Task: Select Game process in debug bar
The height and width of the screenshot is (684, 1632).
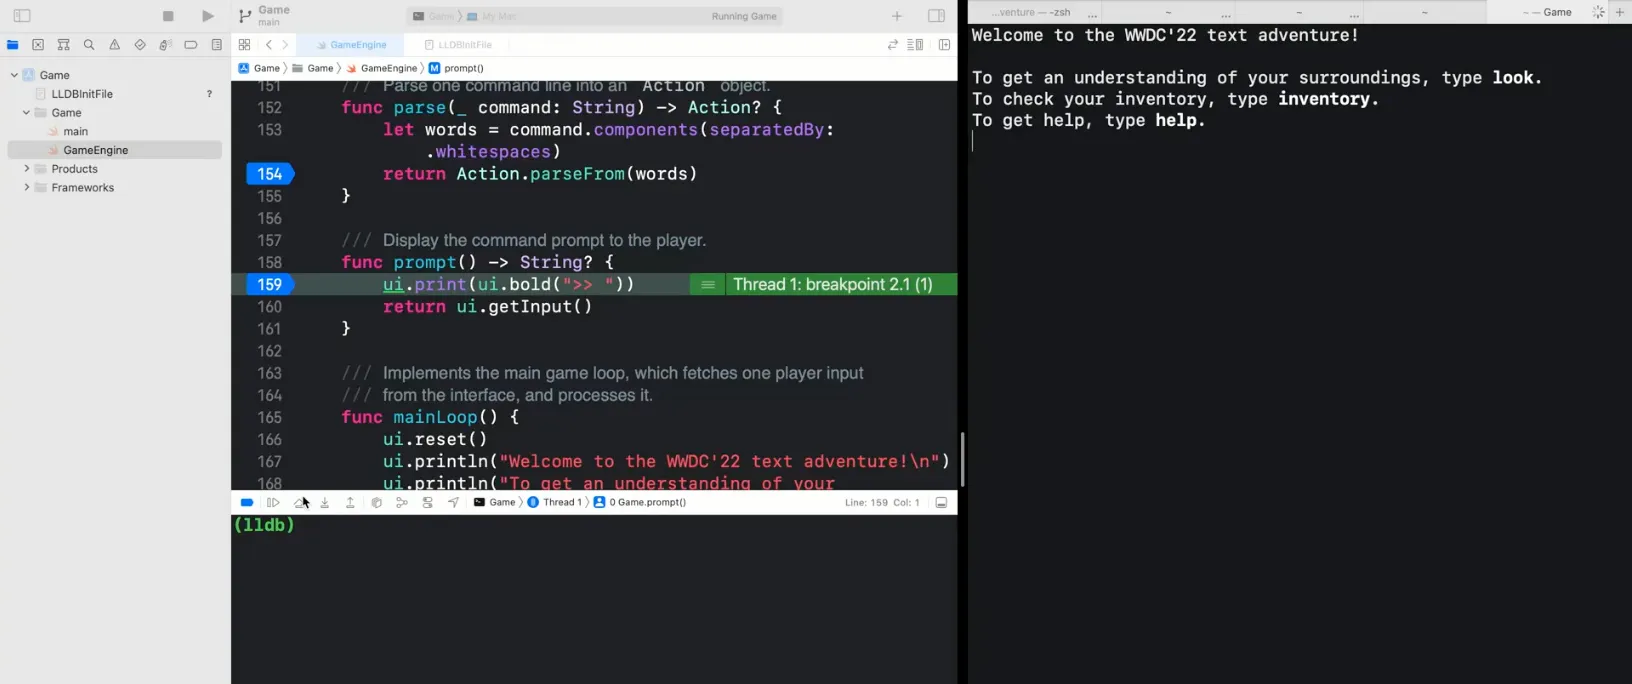Action: [495, 502]
